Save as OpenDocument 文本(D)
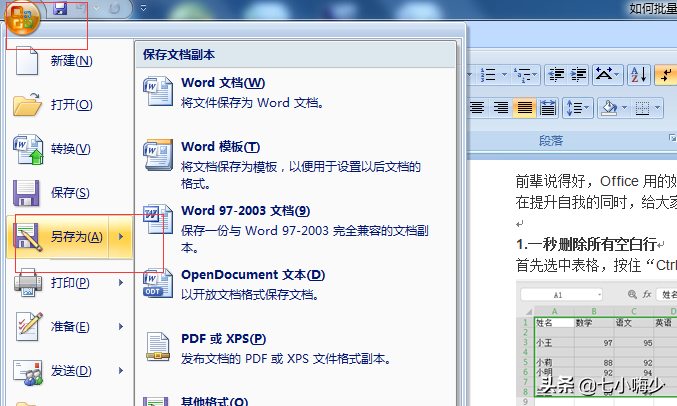 295,284
